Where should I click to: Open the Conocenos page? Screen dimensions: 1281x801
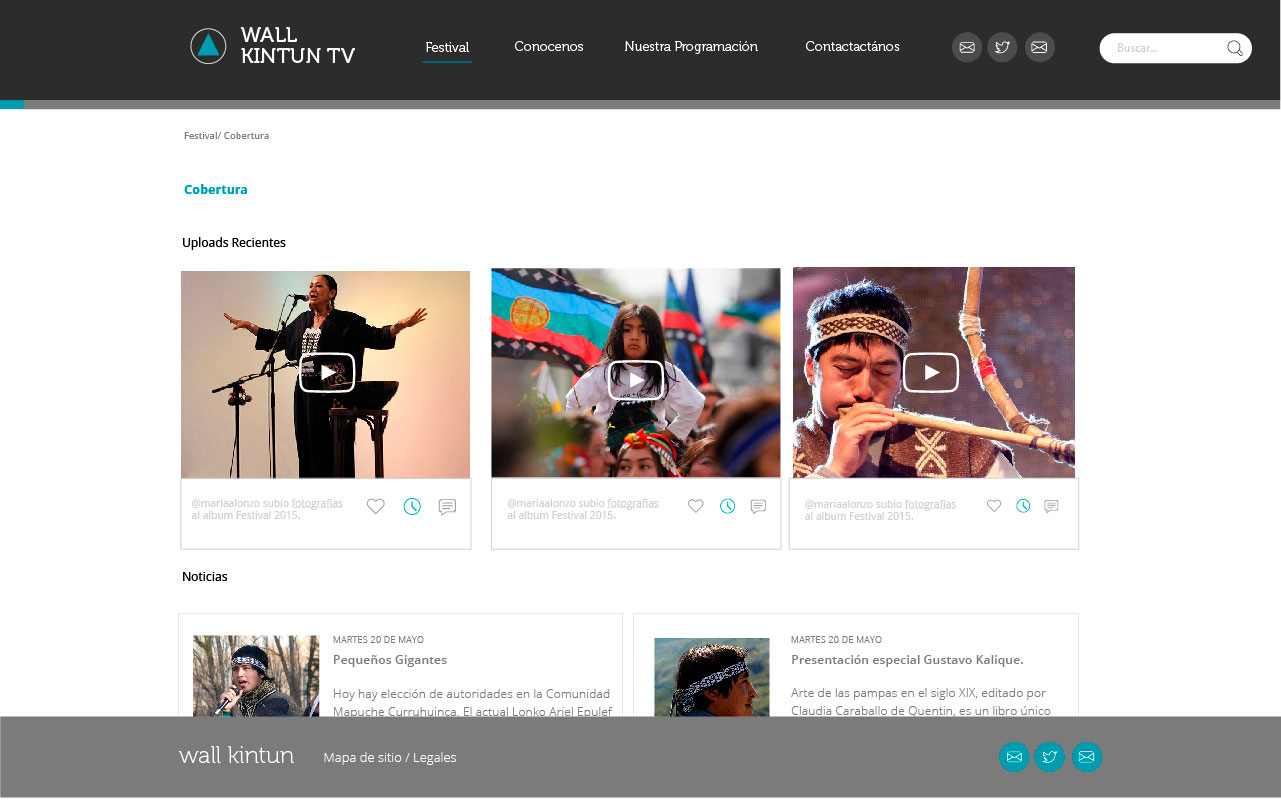click(548, 47)
